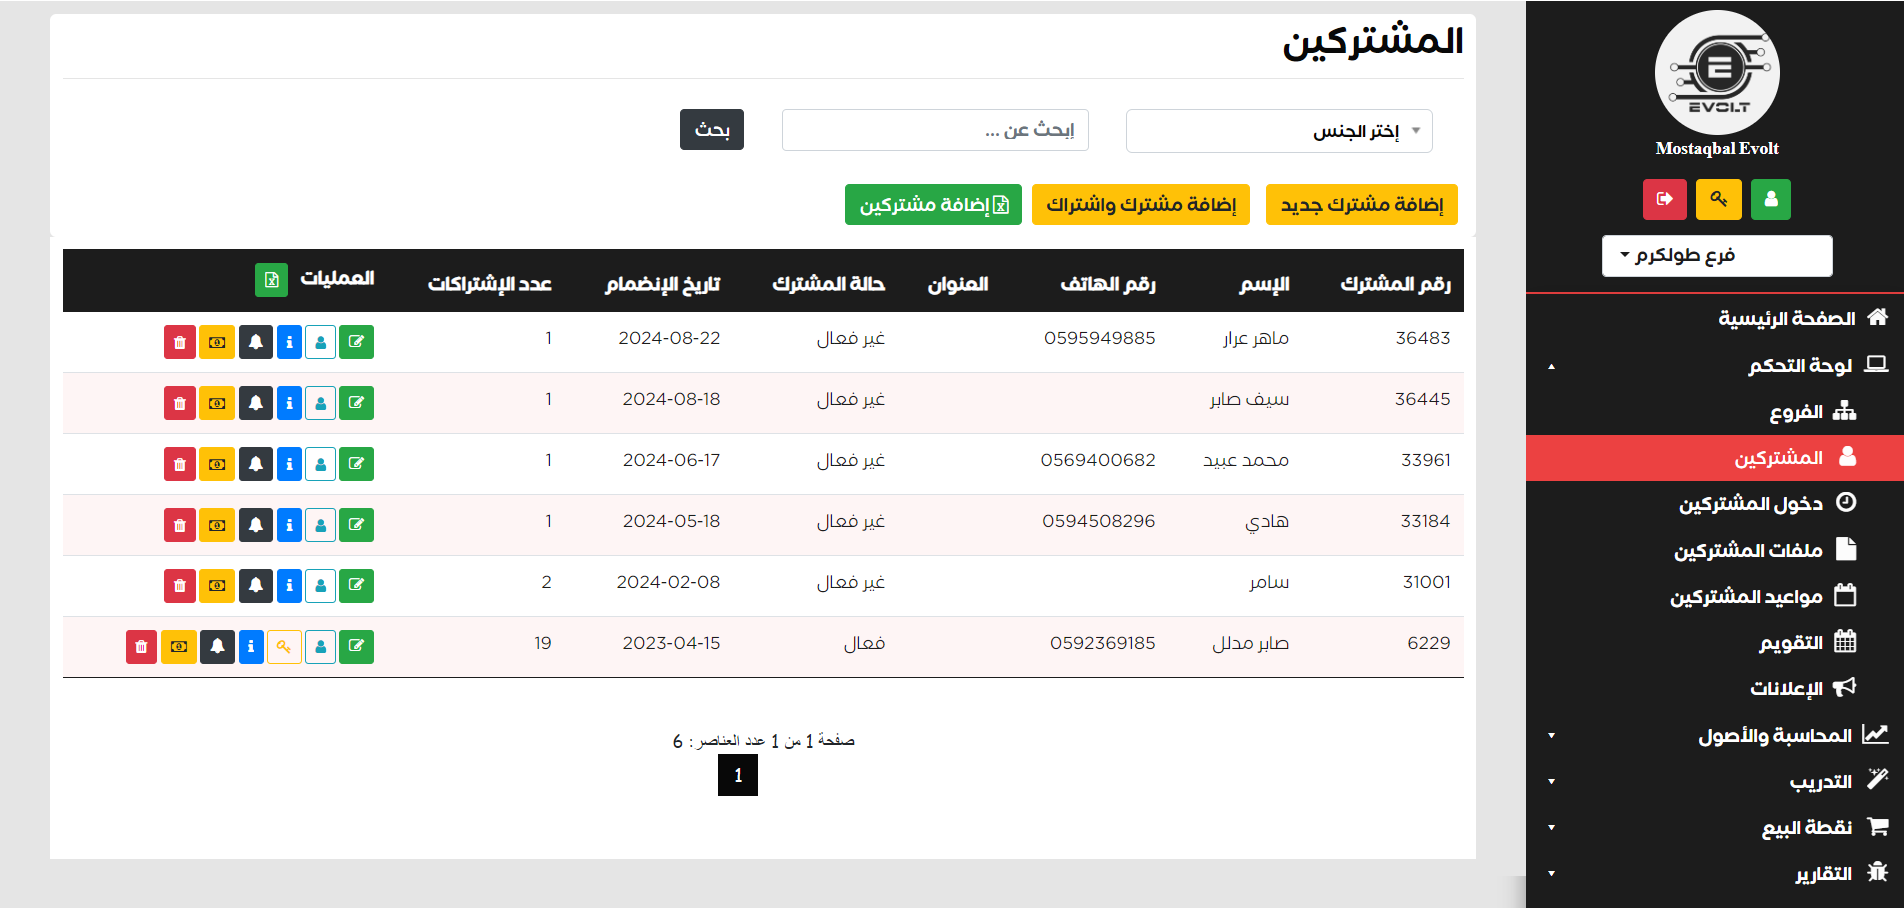Click the key icon in subscriber 6229 row
This screenshot has width=1904, height=908.
coord(284,647)
